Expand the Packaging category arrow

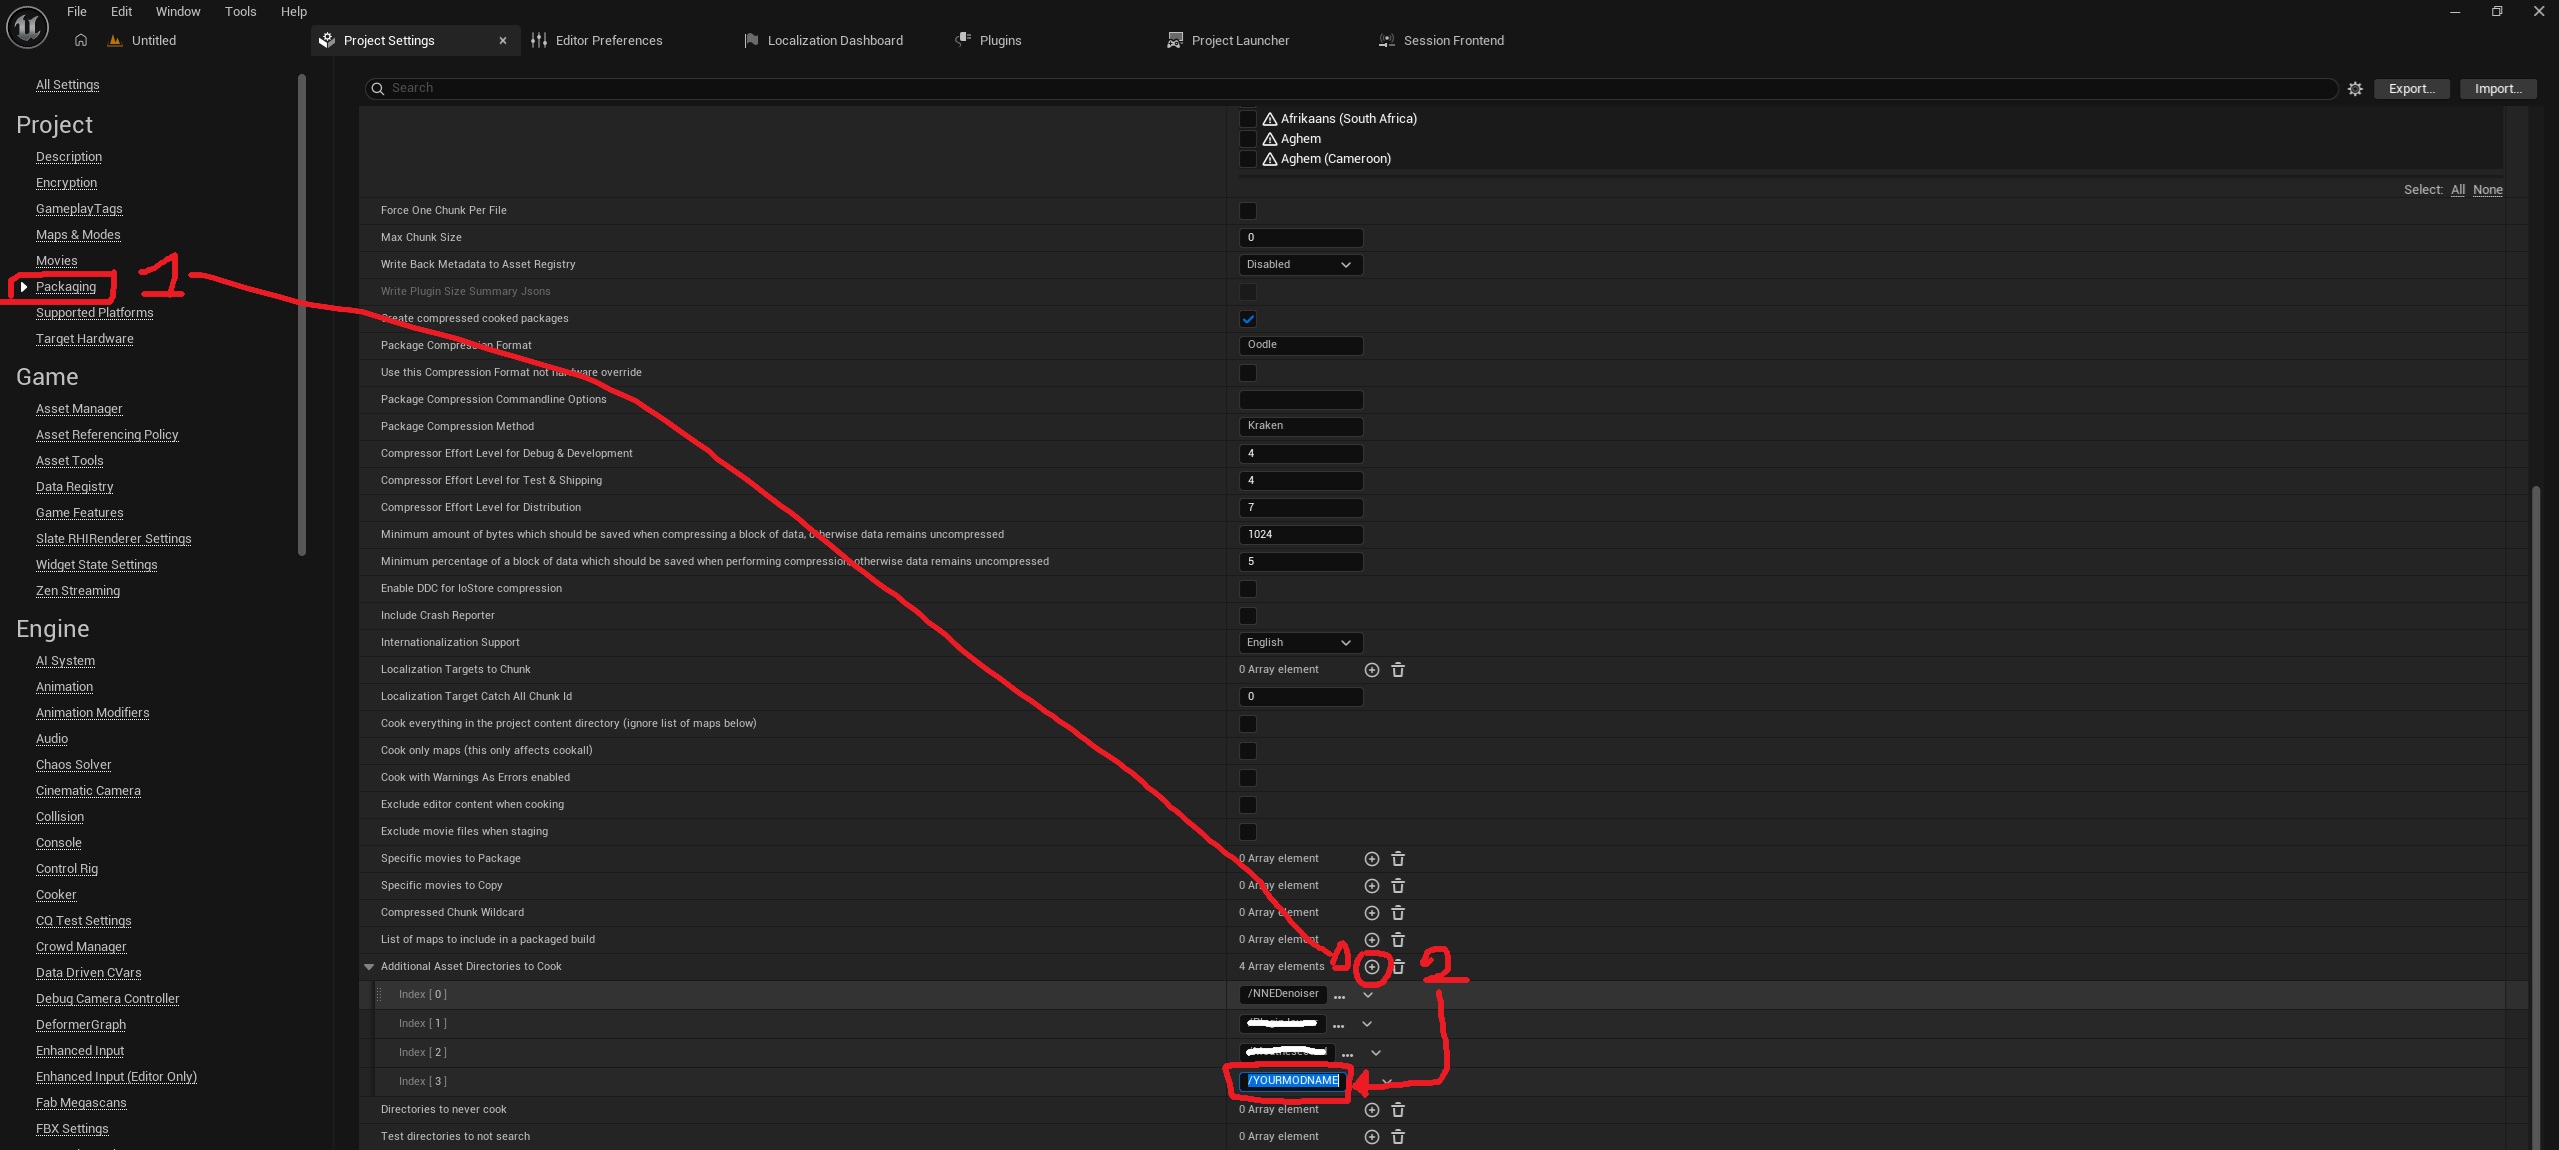click(x=24, y=287)
